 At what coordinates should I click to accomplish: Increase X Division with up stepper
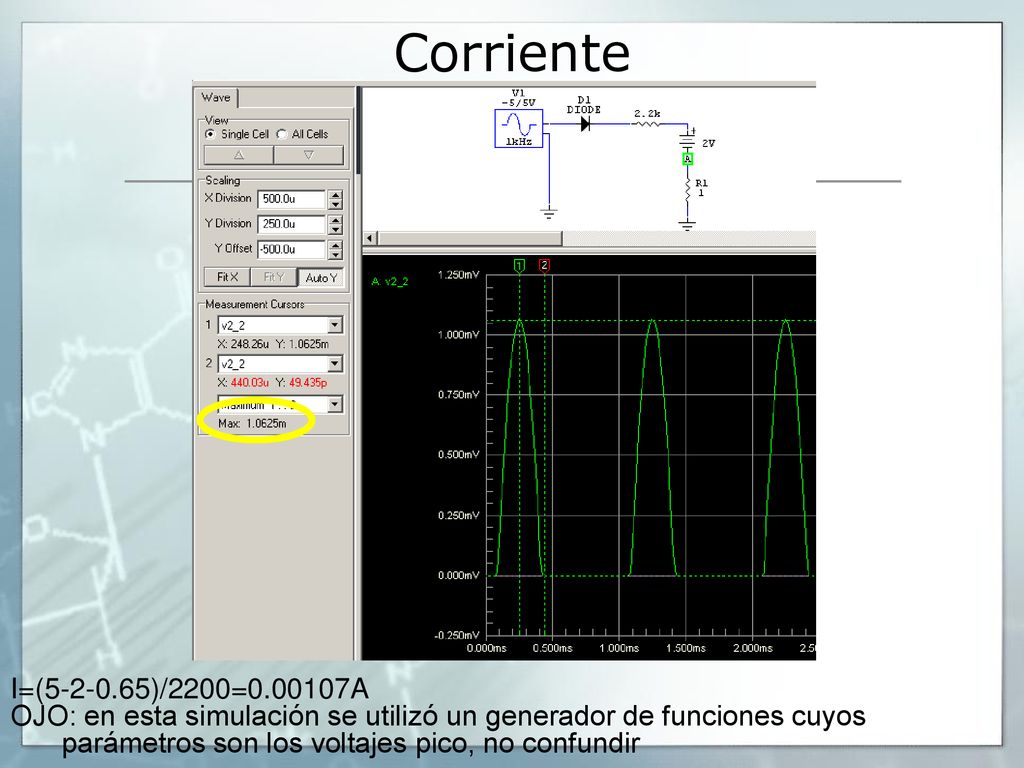[335, 195]
